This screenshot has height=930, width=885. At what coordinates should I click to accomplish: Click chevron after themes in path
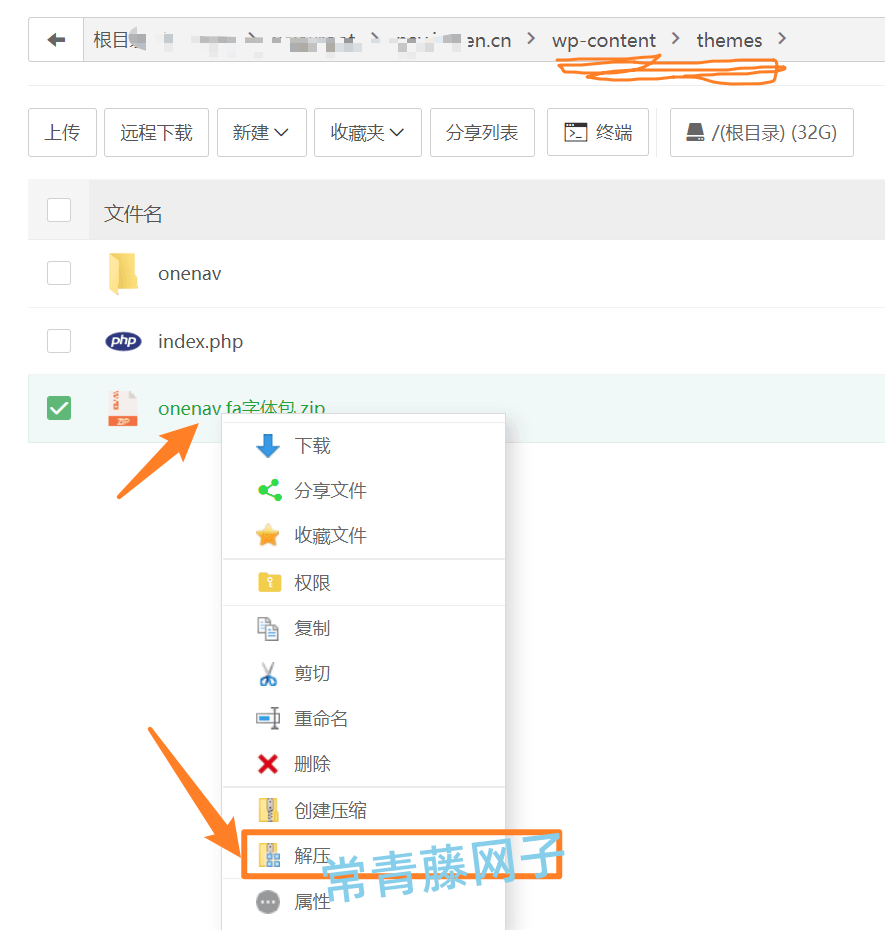(782, 39)
